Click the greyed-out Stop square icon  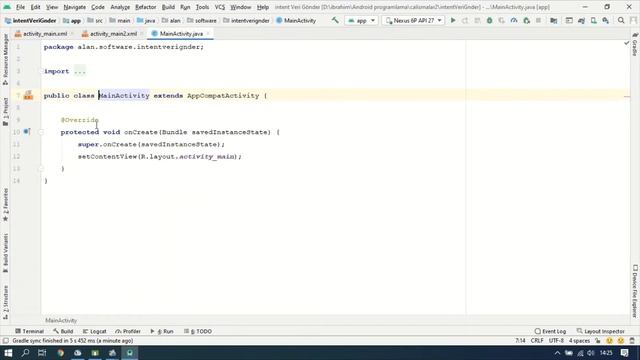coord(538,20)
